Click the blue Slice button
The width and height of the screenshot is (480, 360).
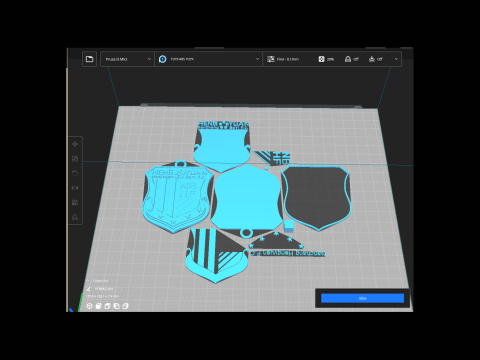click(x=362, y=298)
